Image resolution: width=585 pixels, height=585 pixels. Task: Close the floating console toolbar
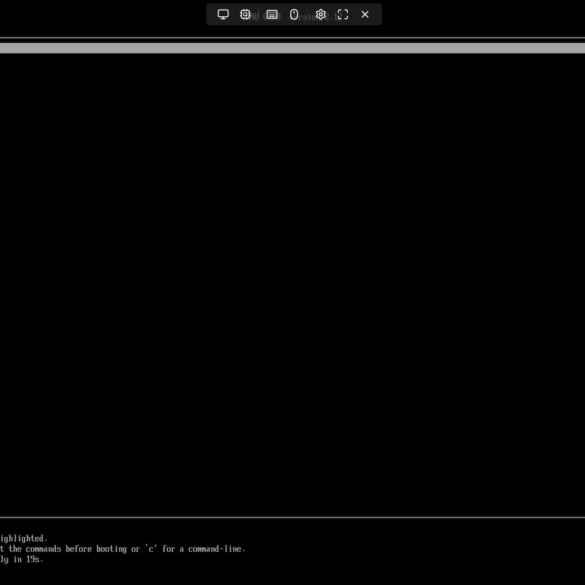click(365, 15)
